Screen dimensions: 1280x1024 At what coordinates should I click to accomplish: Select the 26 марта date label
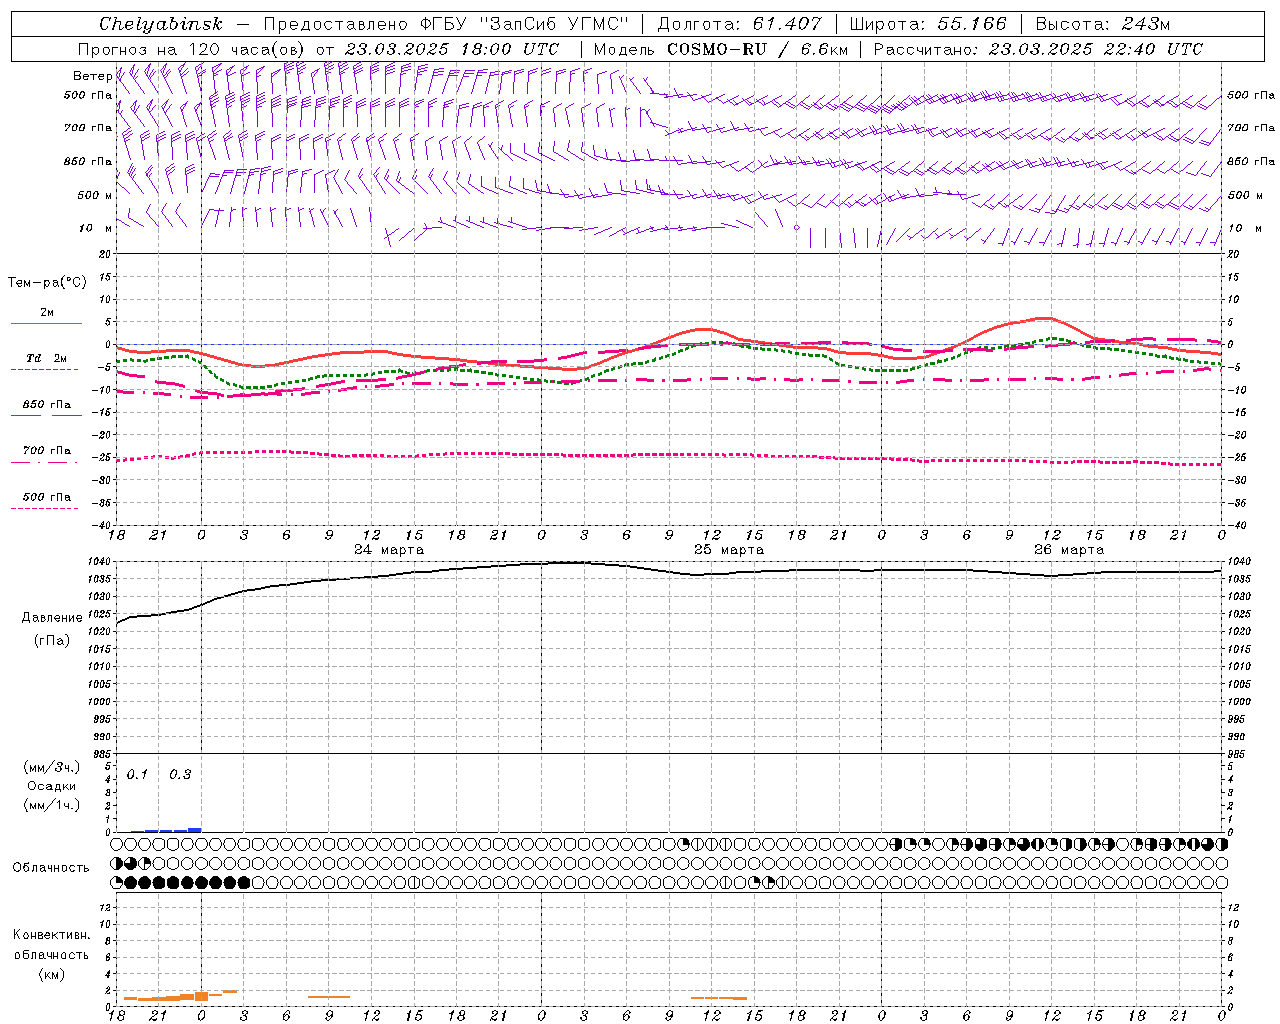(1069, 550)
